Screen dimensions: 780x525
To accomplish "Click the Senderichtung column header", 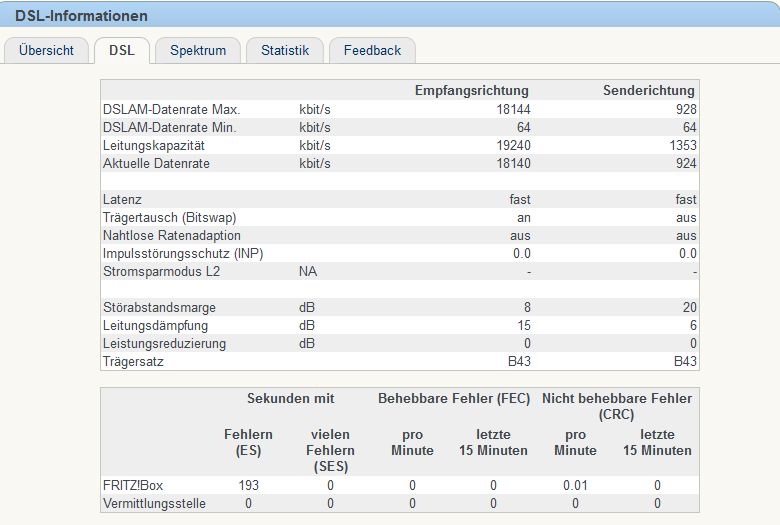I will click(649, 91).
